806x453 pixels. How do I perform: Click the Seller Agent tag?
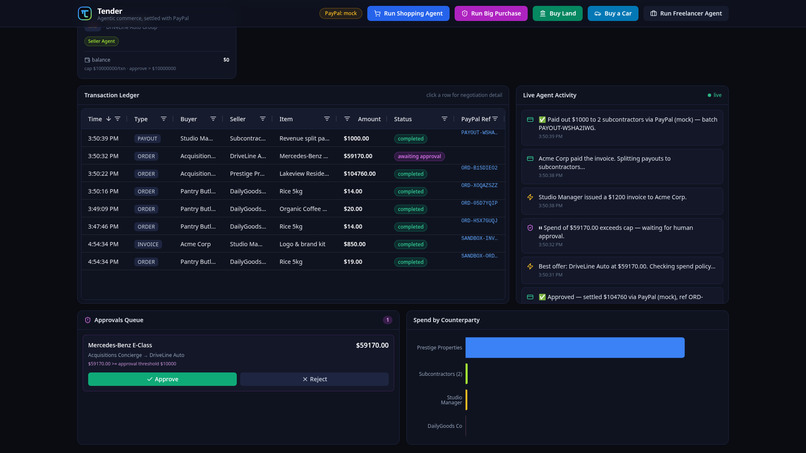101,41
